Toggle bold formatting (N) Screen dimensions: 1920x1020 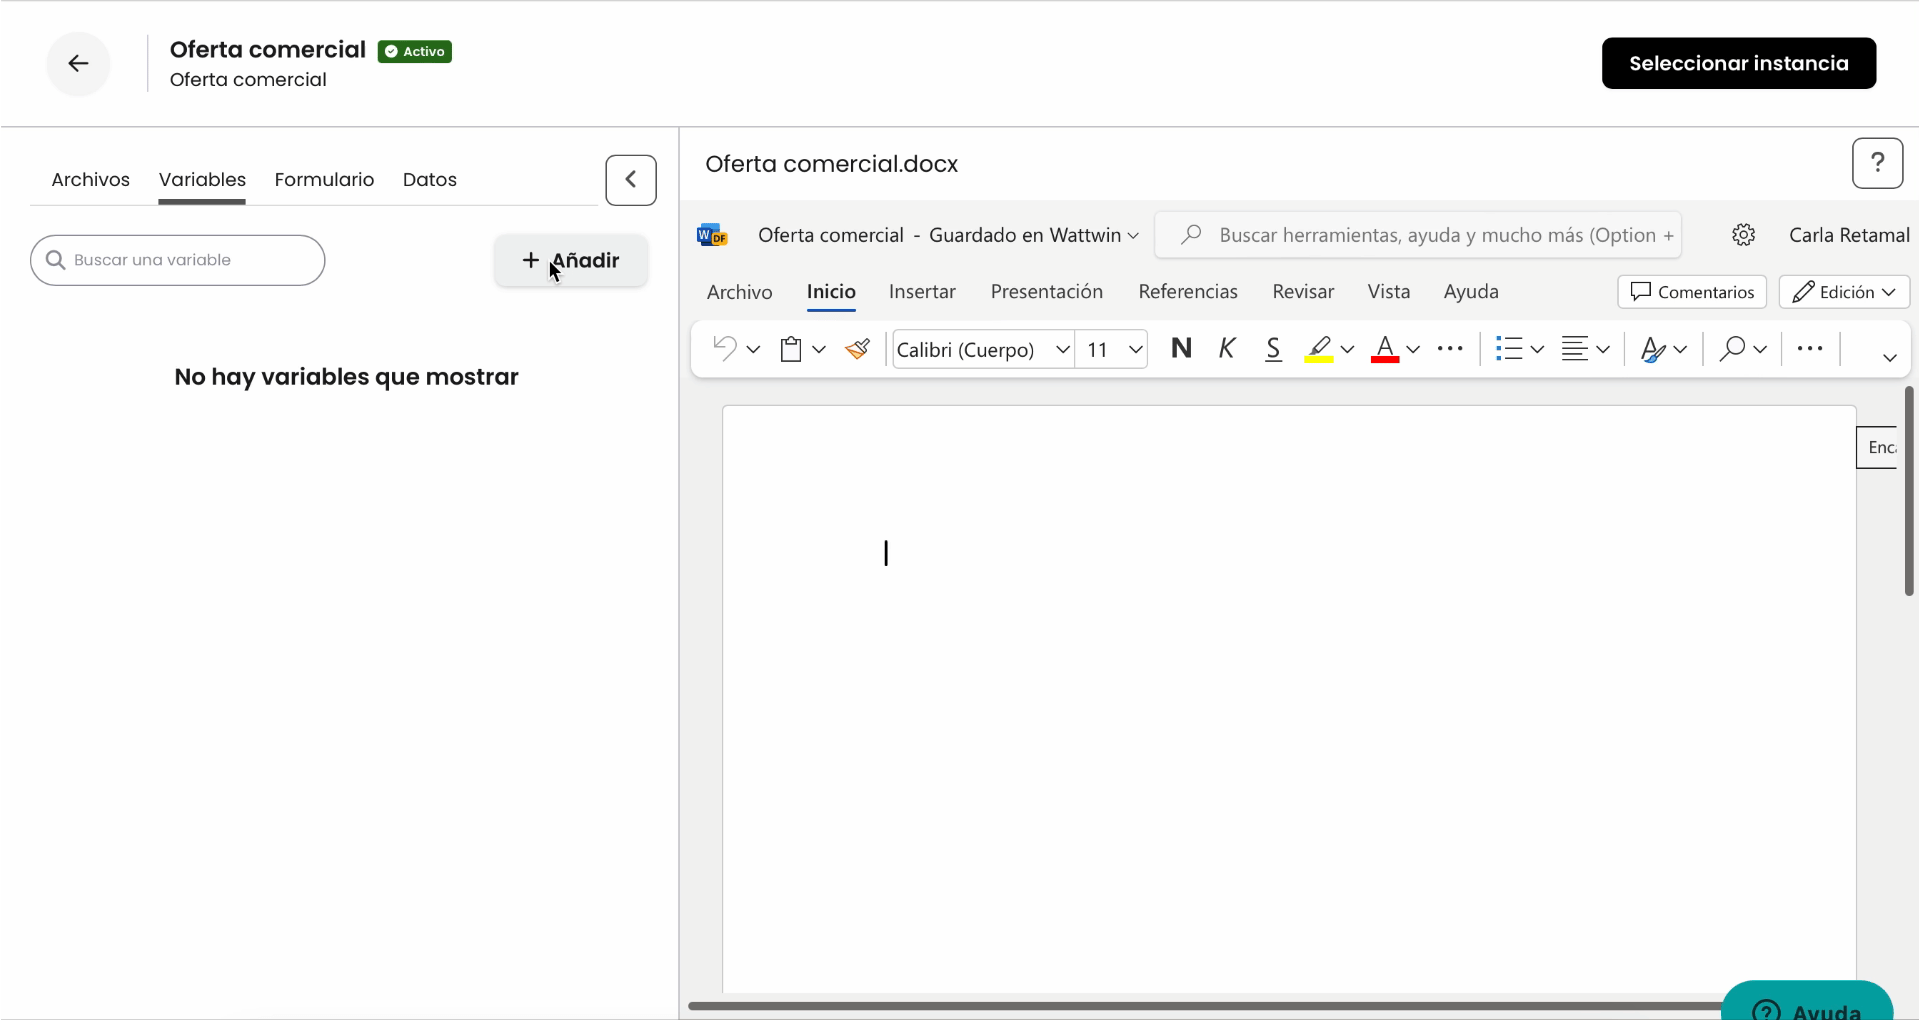(1181, 348)
